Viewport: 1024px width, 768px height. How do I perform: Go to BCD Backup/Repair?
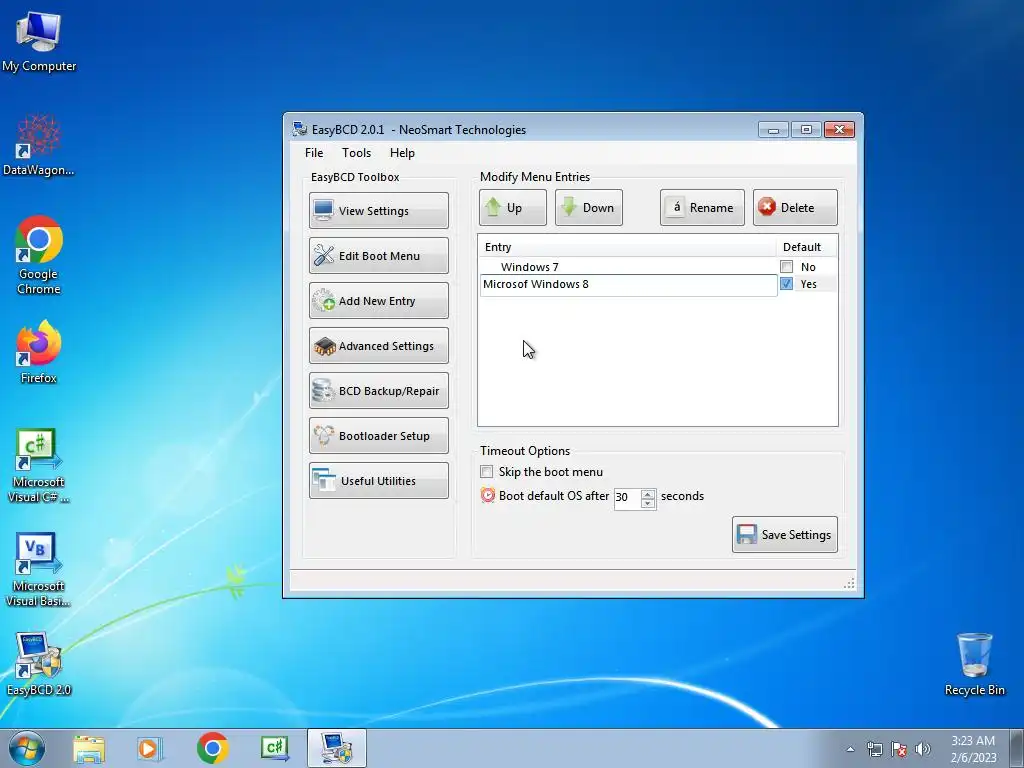pyautogui.click(x=379, y=391)
